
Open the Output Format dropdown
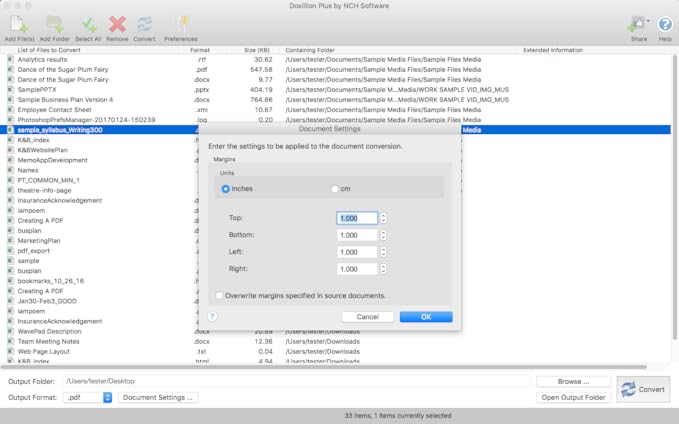pos(107,397)
